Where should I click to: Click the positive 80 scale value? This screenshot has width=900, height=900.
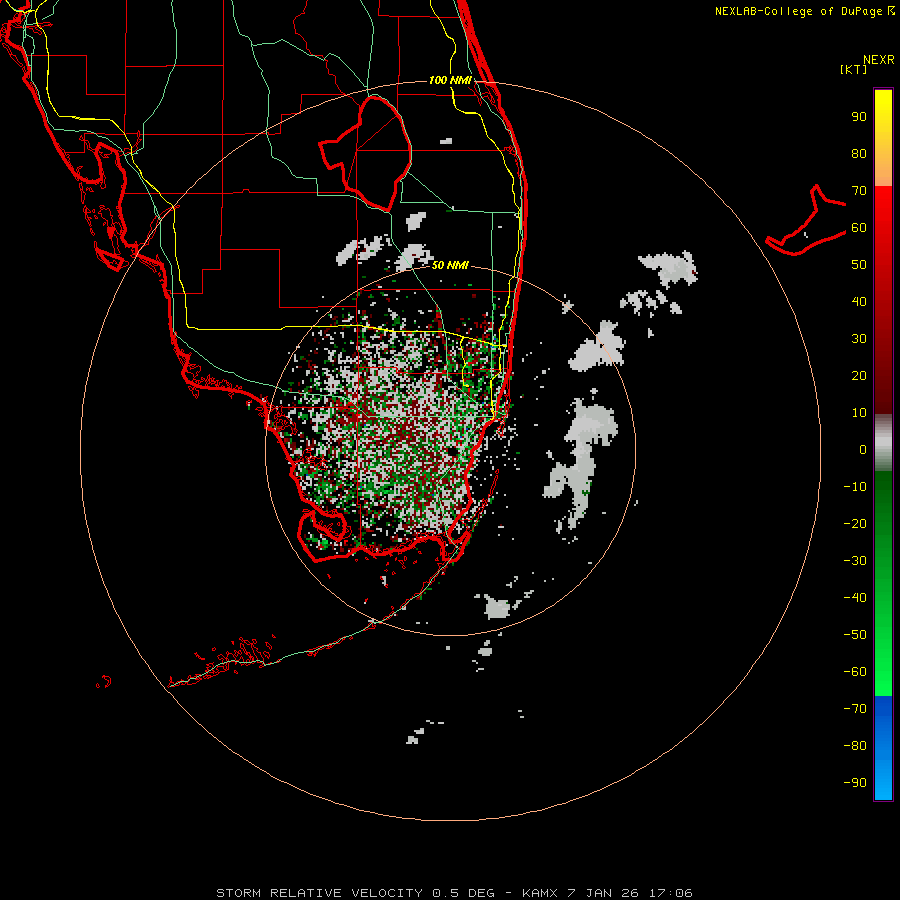click(859, 154)
